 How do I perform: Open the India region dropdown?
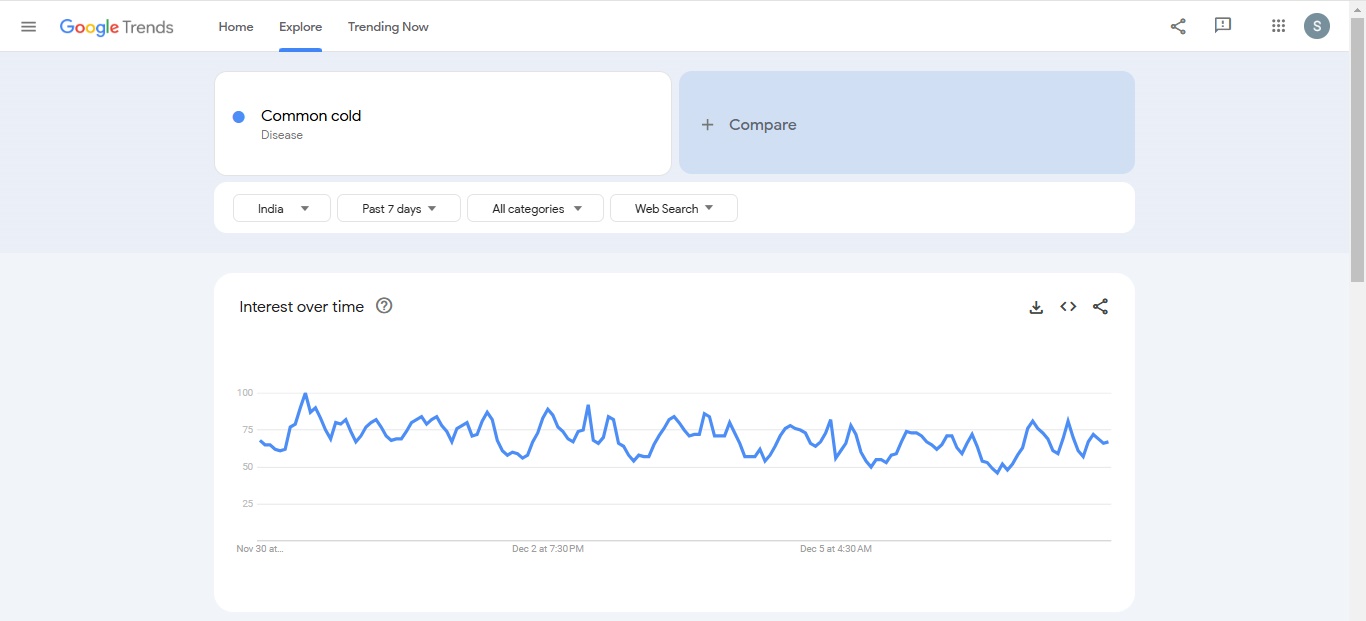281,208
